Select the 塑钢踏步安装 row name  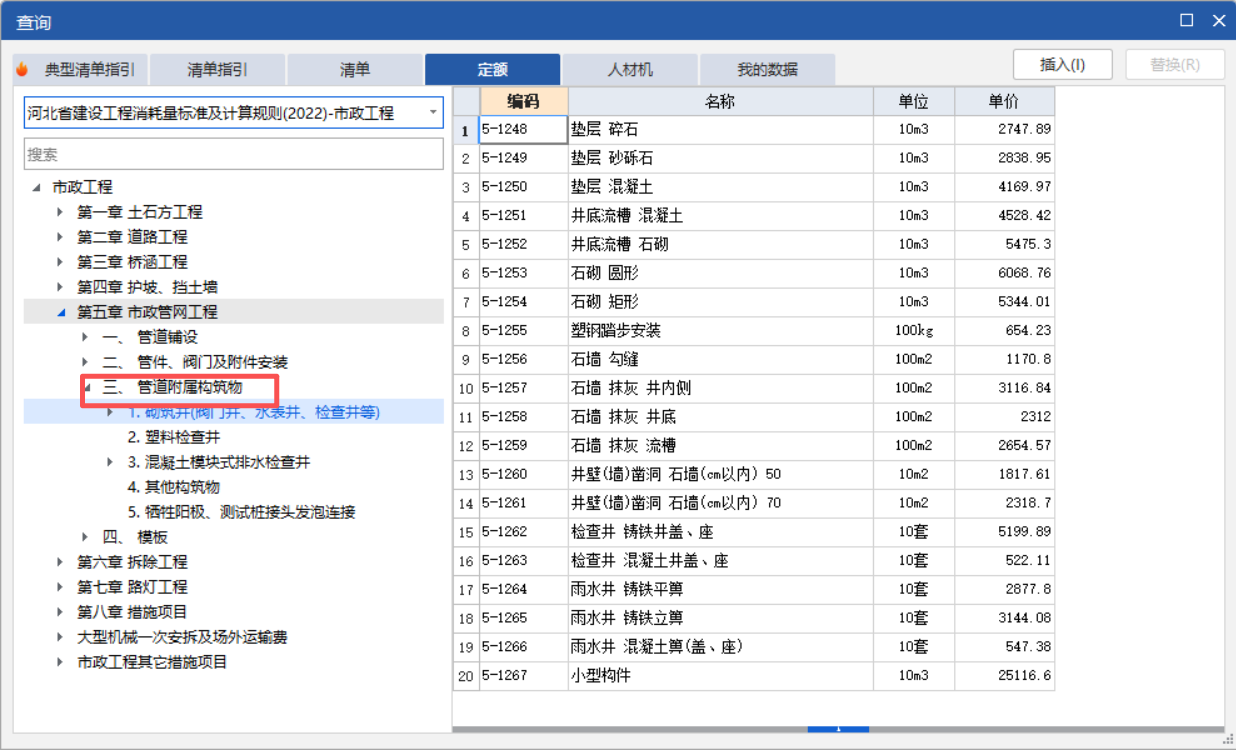tap(720, 330)
